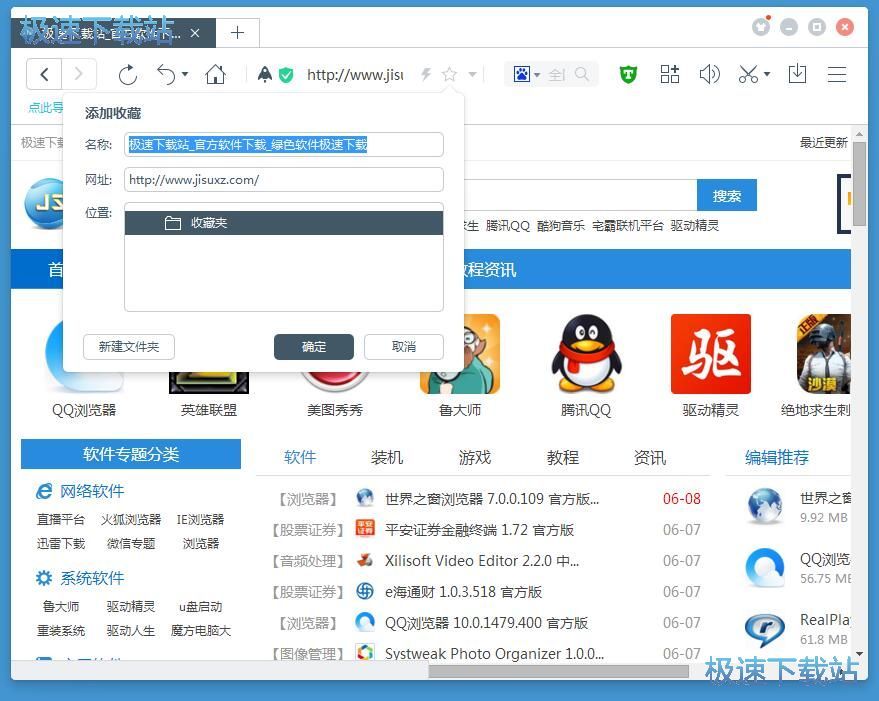Open the 腾讯QQ hot search link
The image size is (879, 701).
pos(507,225)
